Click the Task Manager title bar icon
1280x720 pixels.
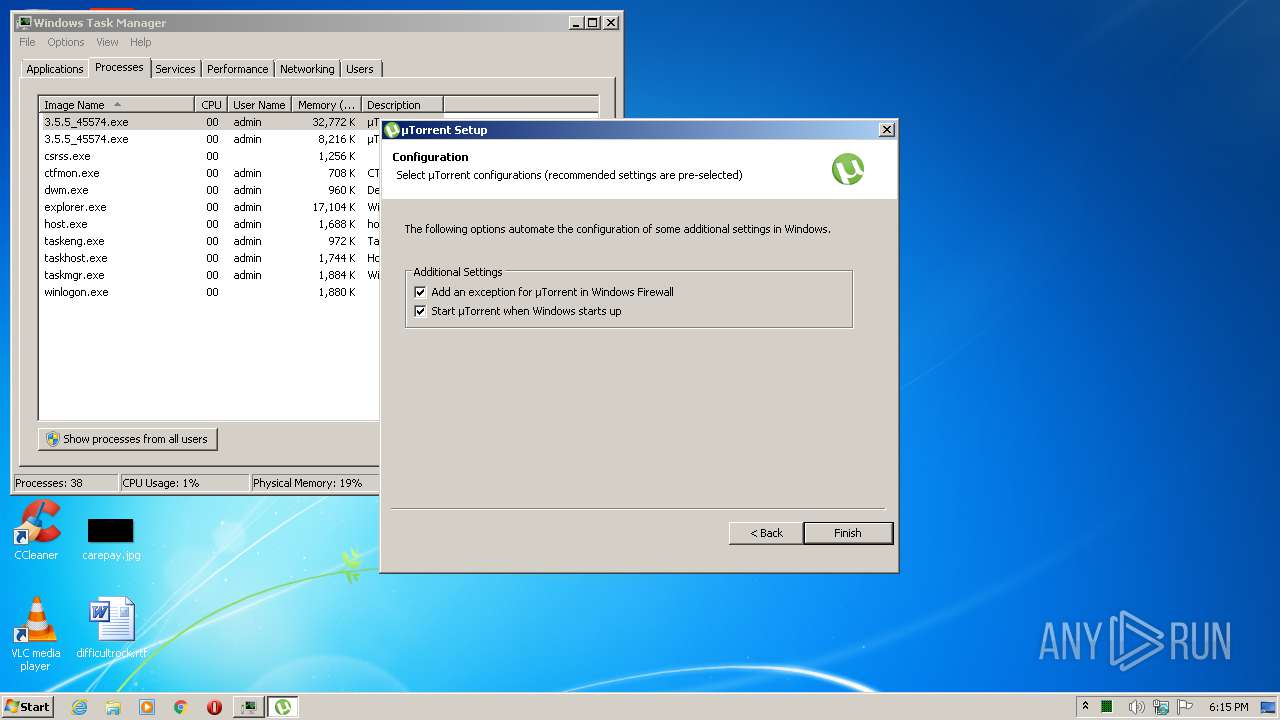tap(24, 22)
